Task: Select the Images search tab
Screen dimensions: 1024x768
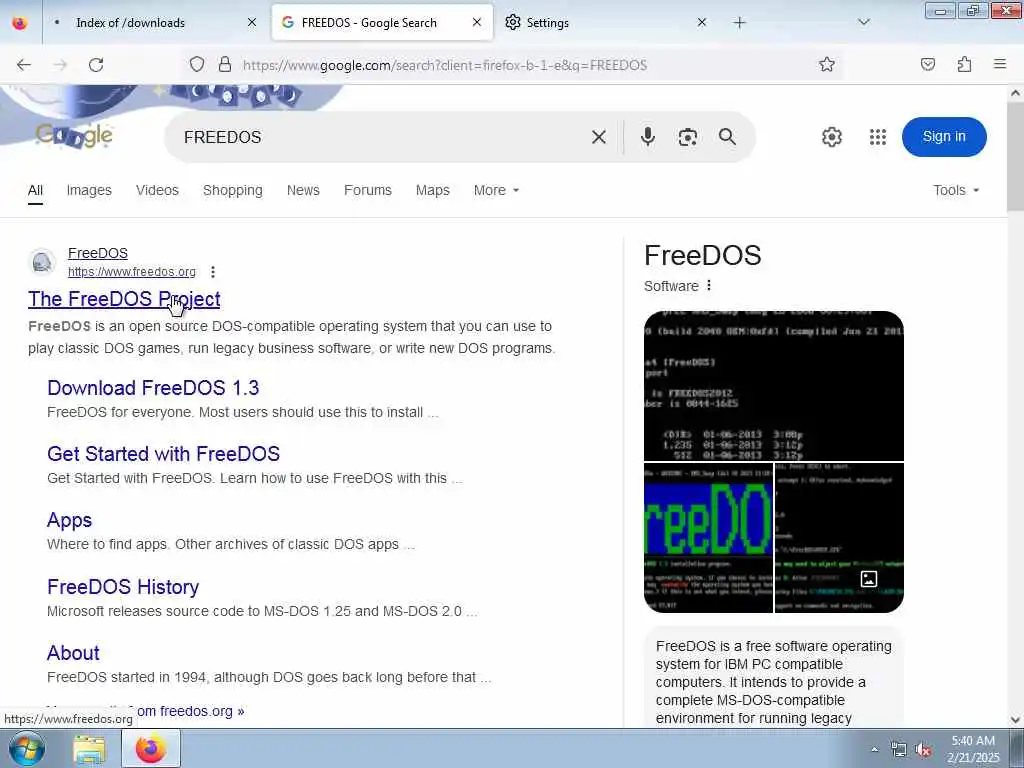Action: (x=89, y=190)
